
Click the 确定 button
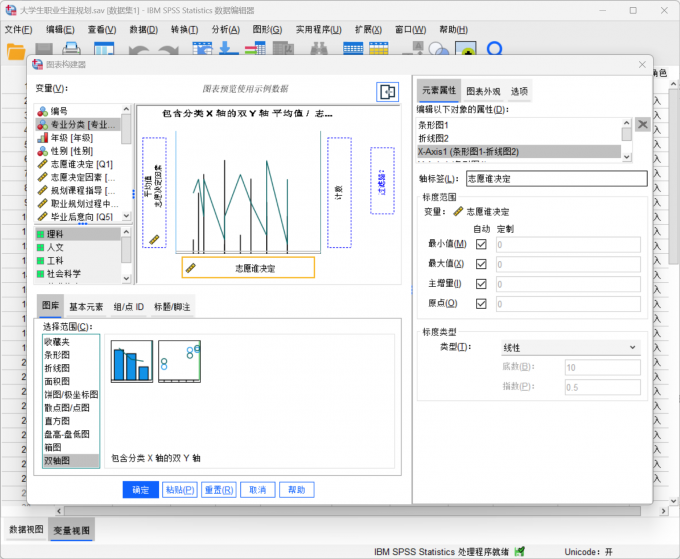(140, 490)
